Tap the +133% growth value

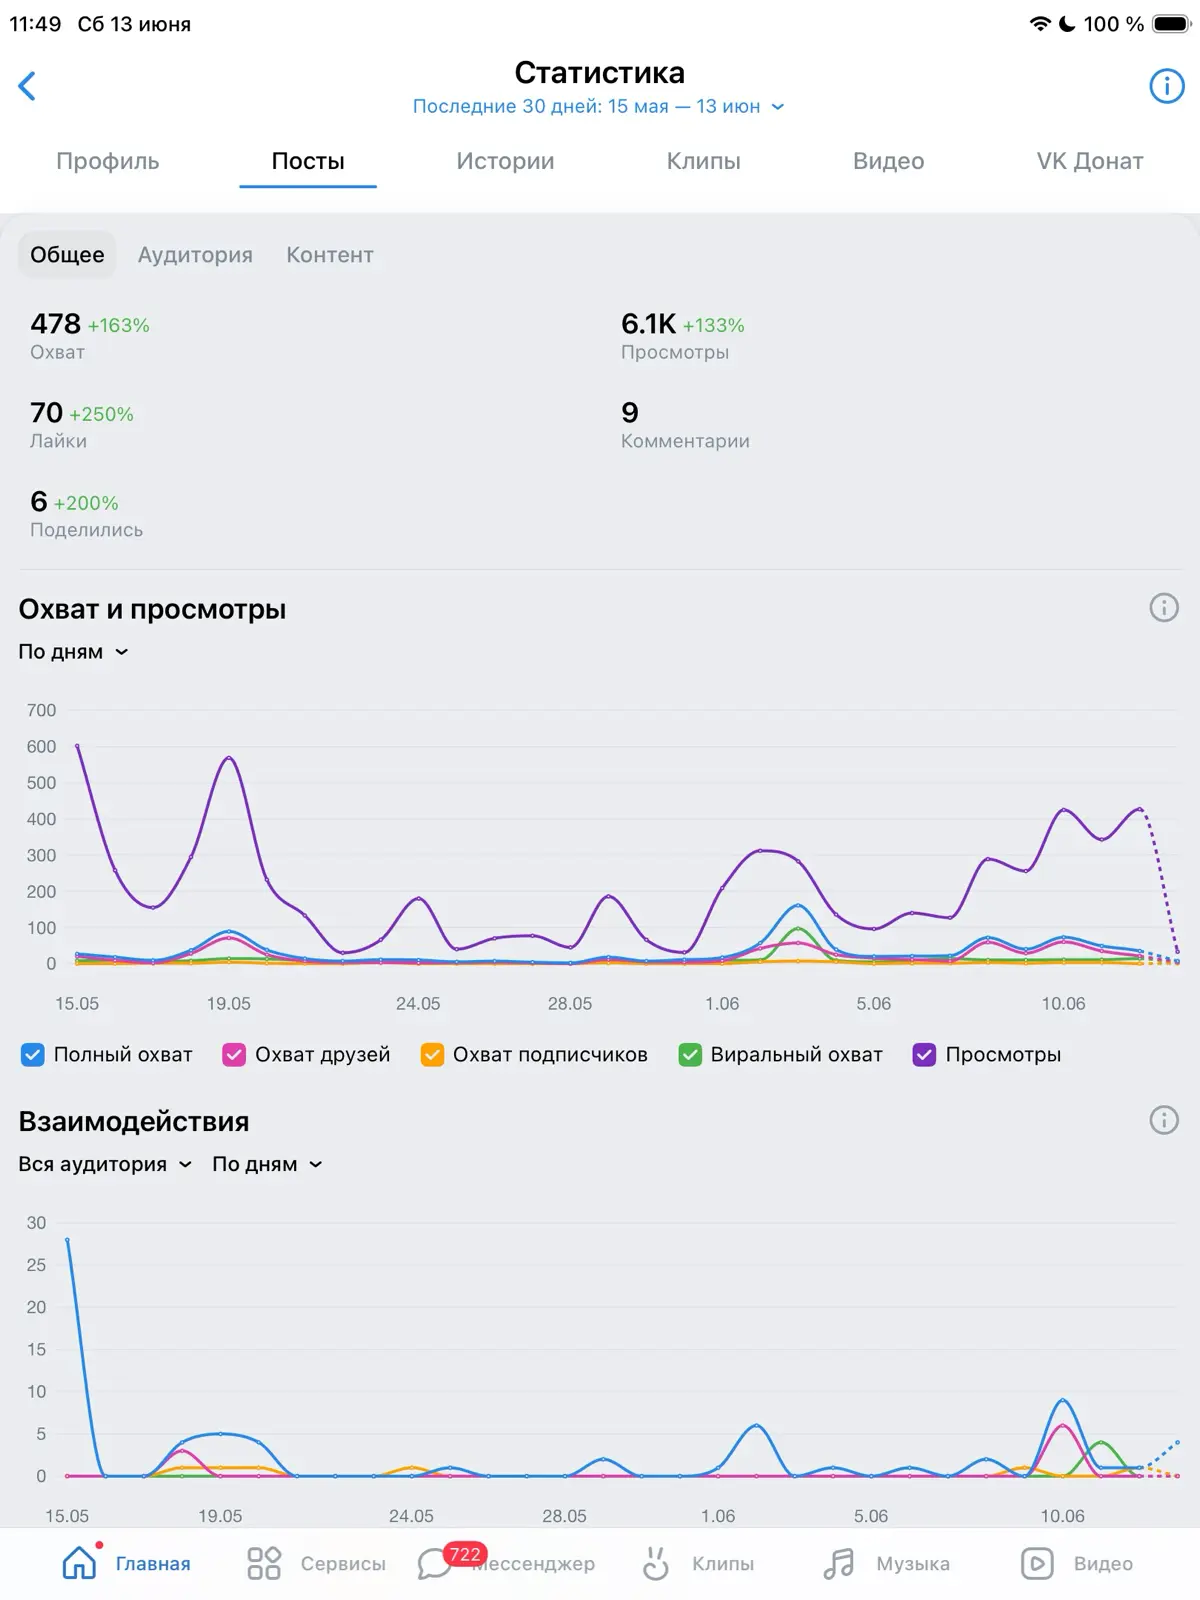point(714,325)
